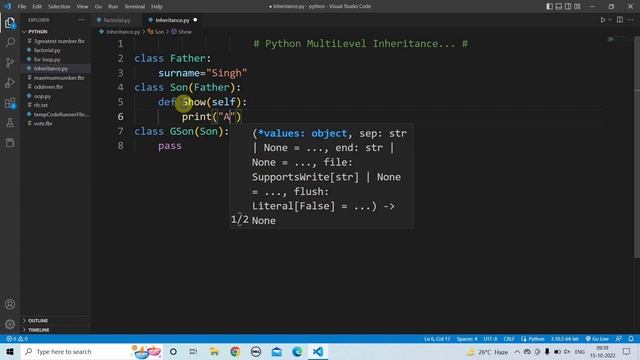The width and height of the screenshot is (640, 360).
Task: Open the Windows Start menu
Action: [10, 351]
